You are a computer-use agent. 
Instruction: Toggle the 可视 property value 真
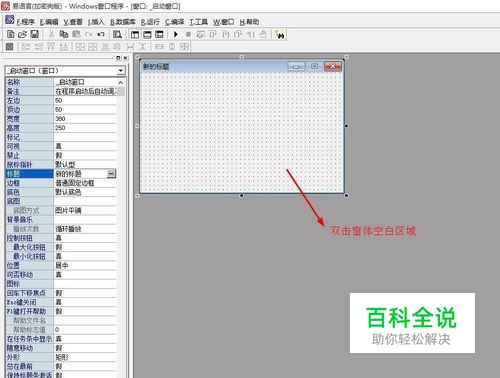(85, 146)
